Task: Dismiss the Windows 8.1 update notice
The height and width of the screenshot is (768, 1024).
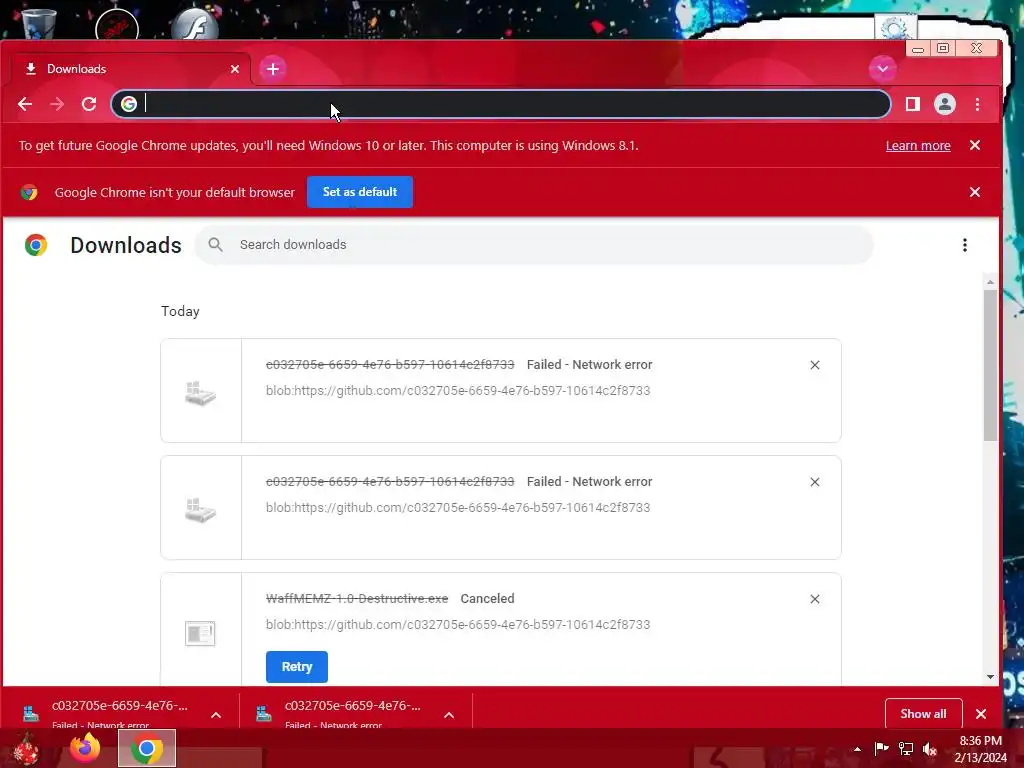Action: (x=974, y=145)
